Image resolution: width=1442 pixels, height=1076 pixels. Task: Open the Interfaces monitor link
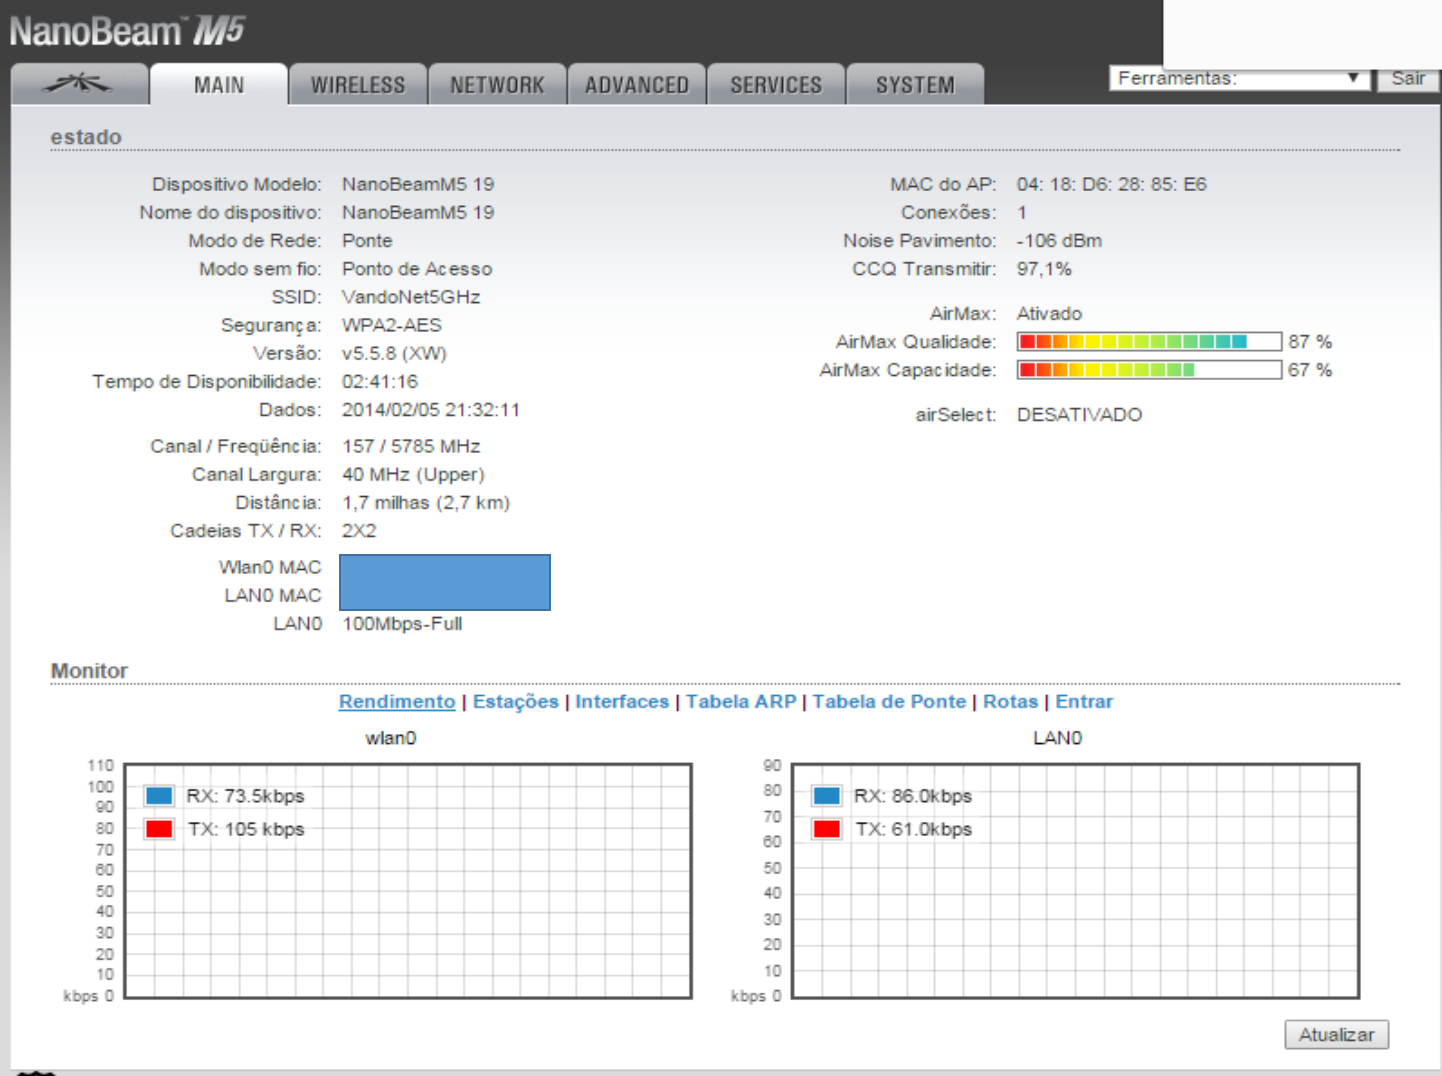click(x=622, y=702)
